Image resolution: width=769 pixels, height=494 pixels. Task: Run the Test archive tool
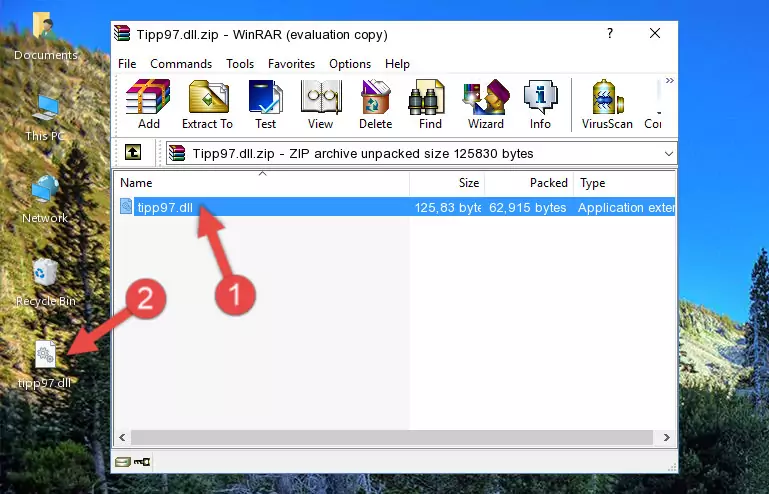pyautogui.click(x=265, y=104)
